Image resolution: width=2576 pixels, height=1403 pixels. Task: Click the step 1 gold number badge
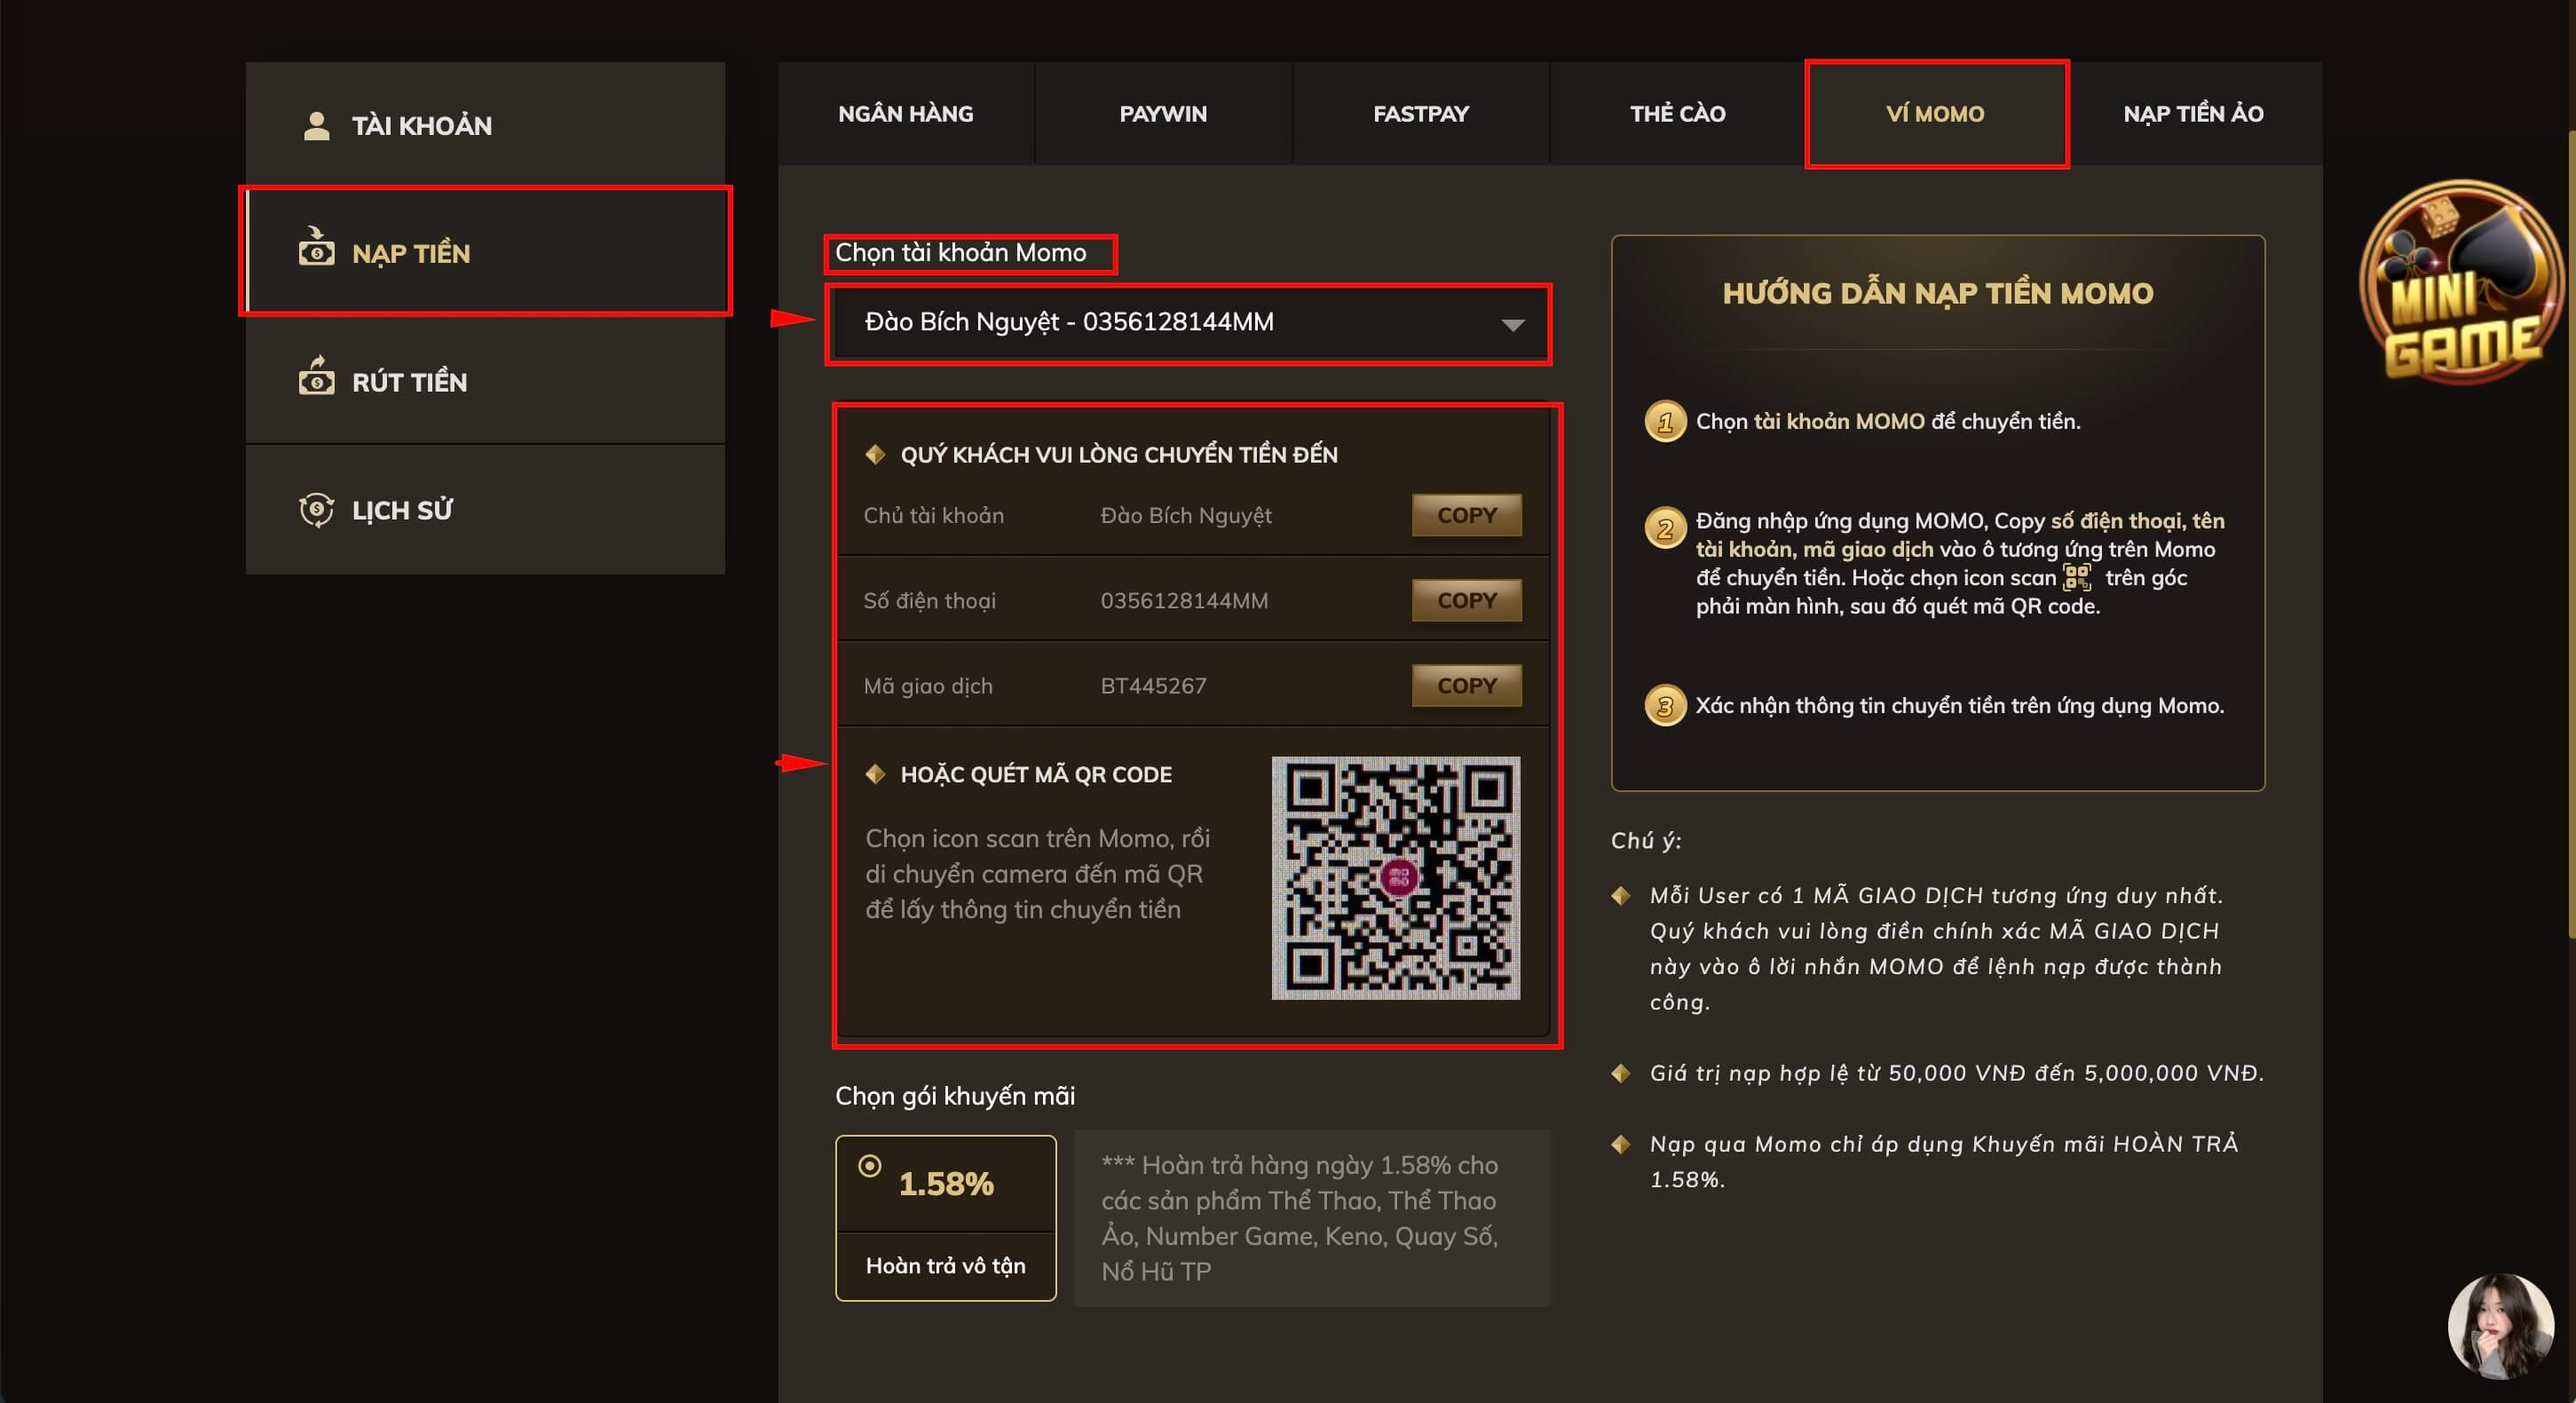tap(1665, 421)
